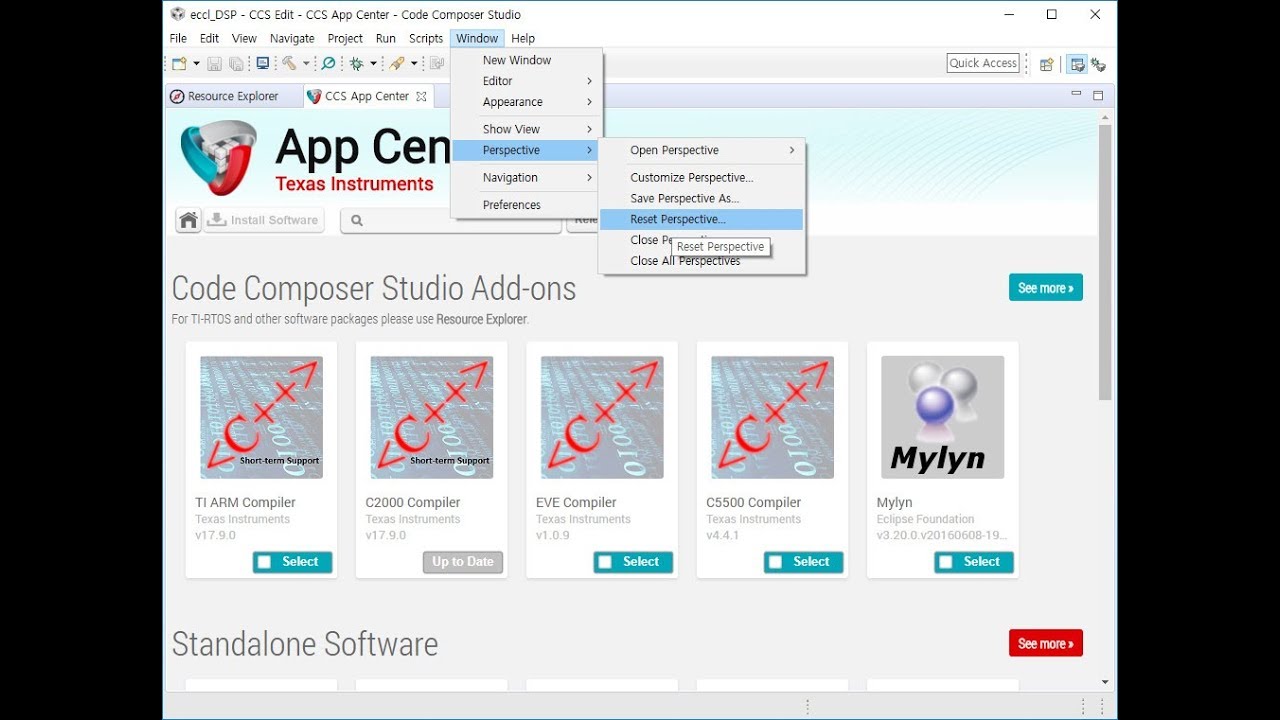Choose Reset Perspective from the submenu
Viewport: 1280px width, 720px height.
[x=701, y=219]
